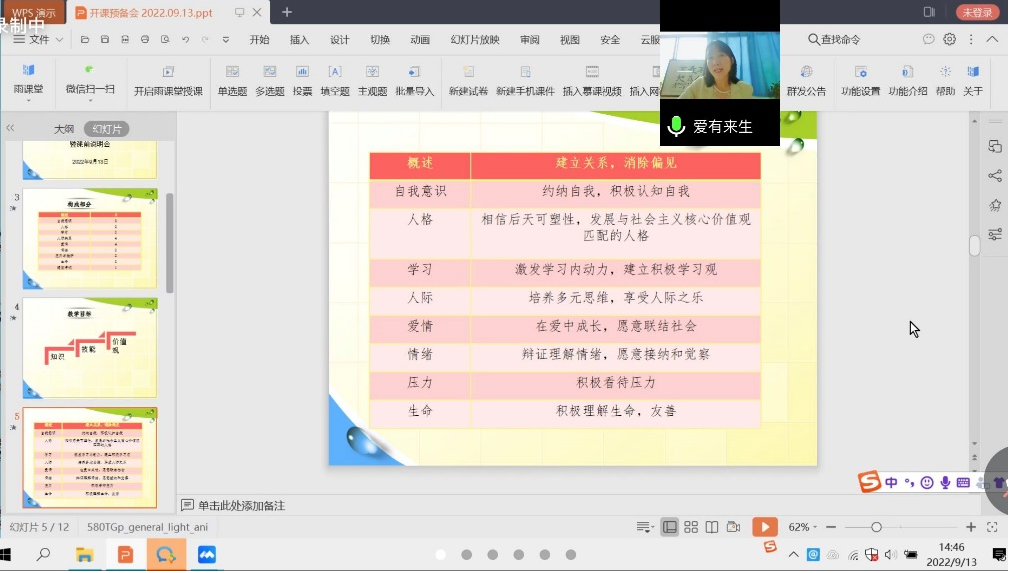Open 功能设置 feature settings
Image resolution: width=1009 pixels, height=573 pixels.
(860, 80)
